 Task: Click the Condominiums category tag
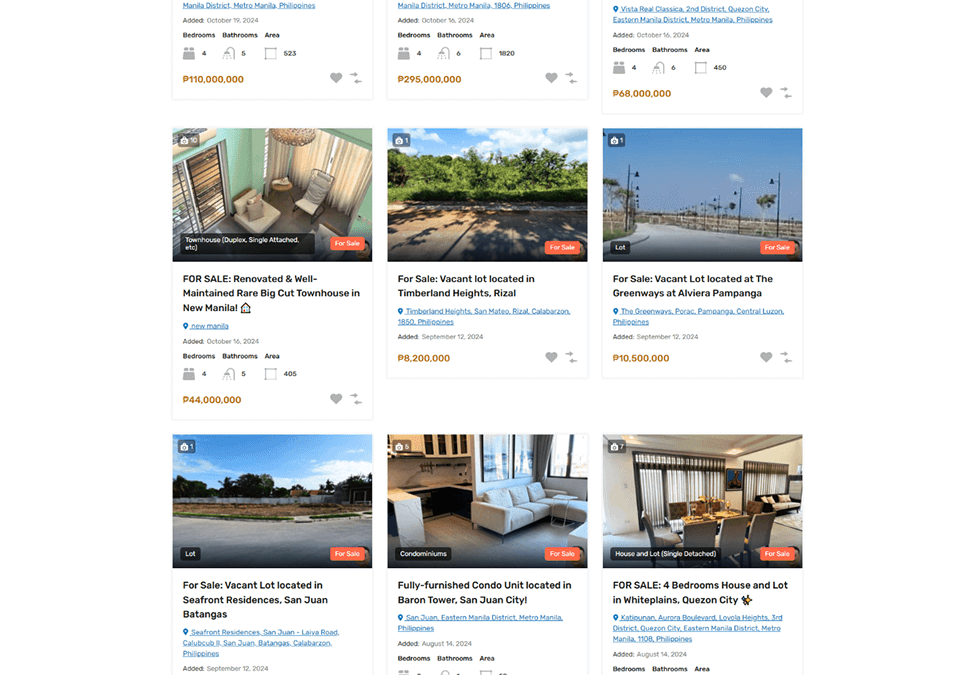point(423,554)
